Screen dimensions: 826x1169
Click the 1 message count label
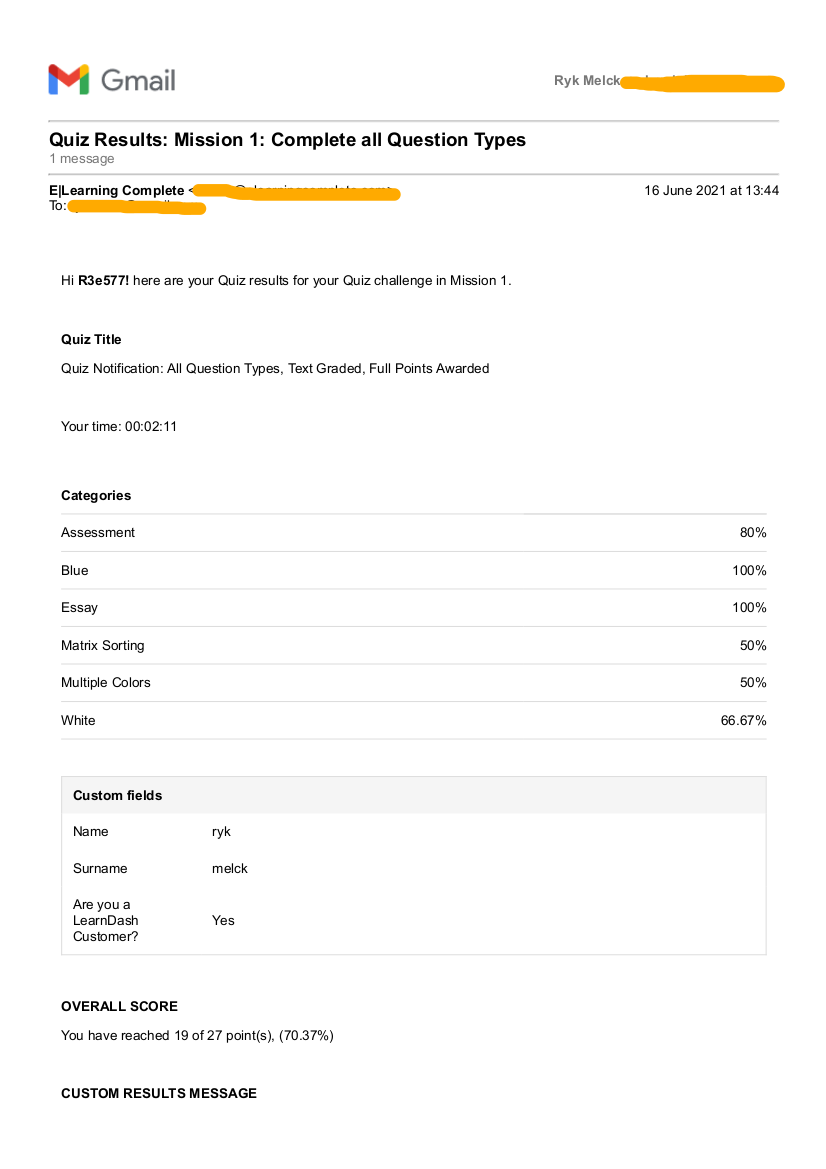[82, 159]
